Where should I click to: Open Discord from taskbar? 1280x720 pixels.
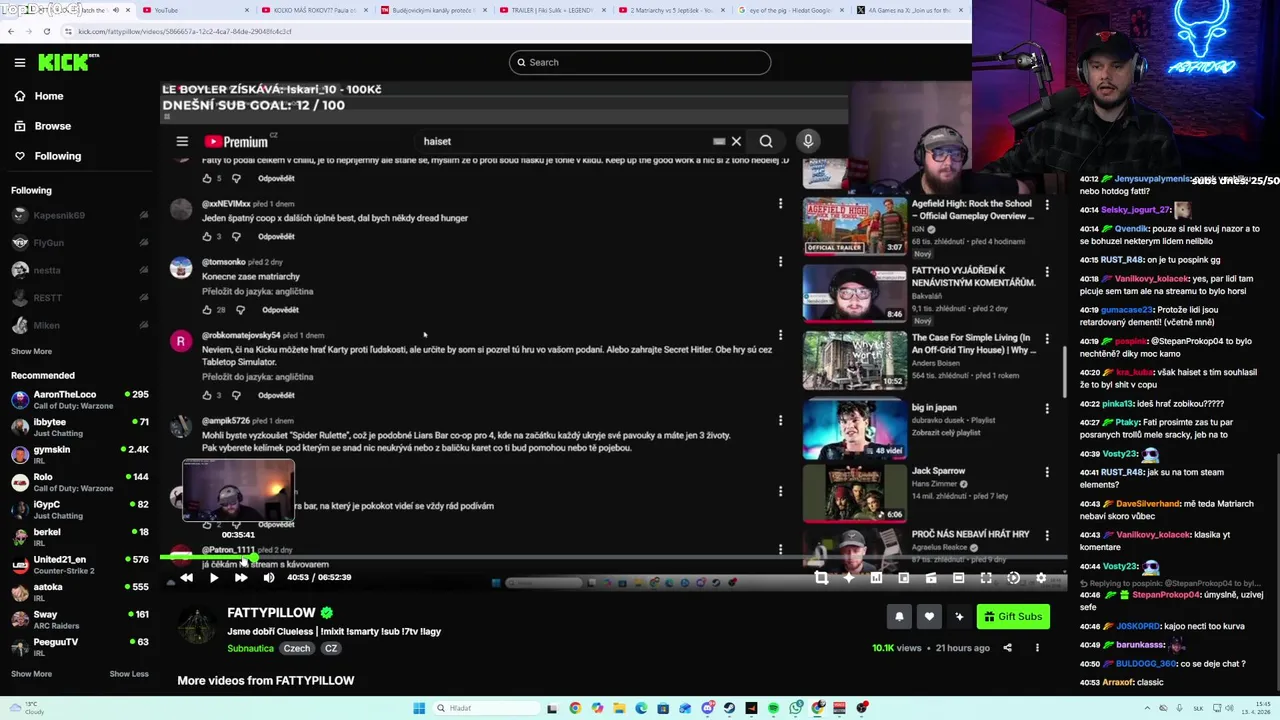[x=707, y=708]
